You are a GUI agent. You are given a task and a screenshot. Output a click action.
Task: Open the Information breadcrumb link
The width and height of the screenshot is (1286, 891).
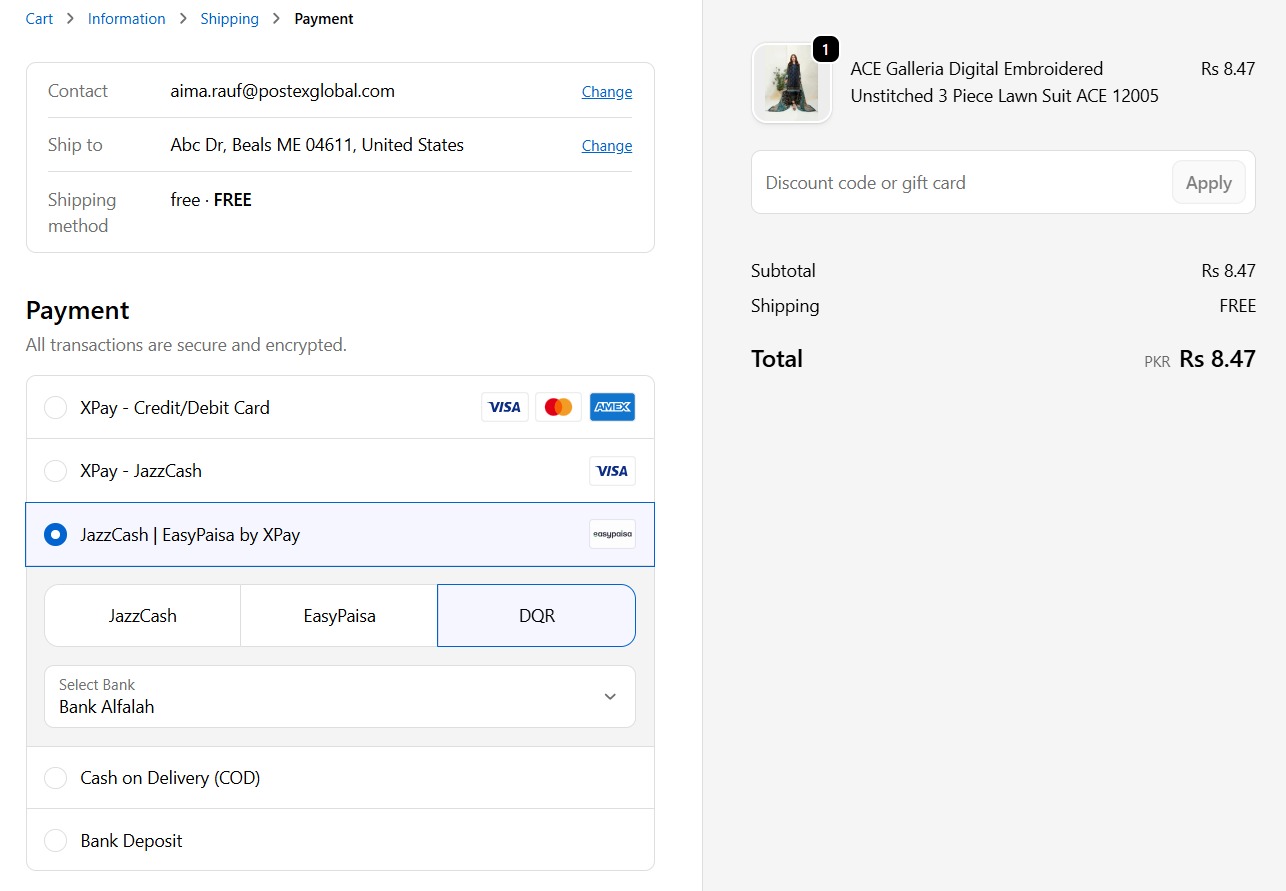127,19
